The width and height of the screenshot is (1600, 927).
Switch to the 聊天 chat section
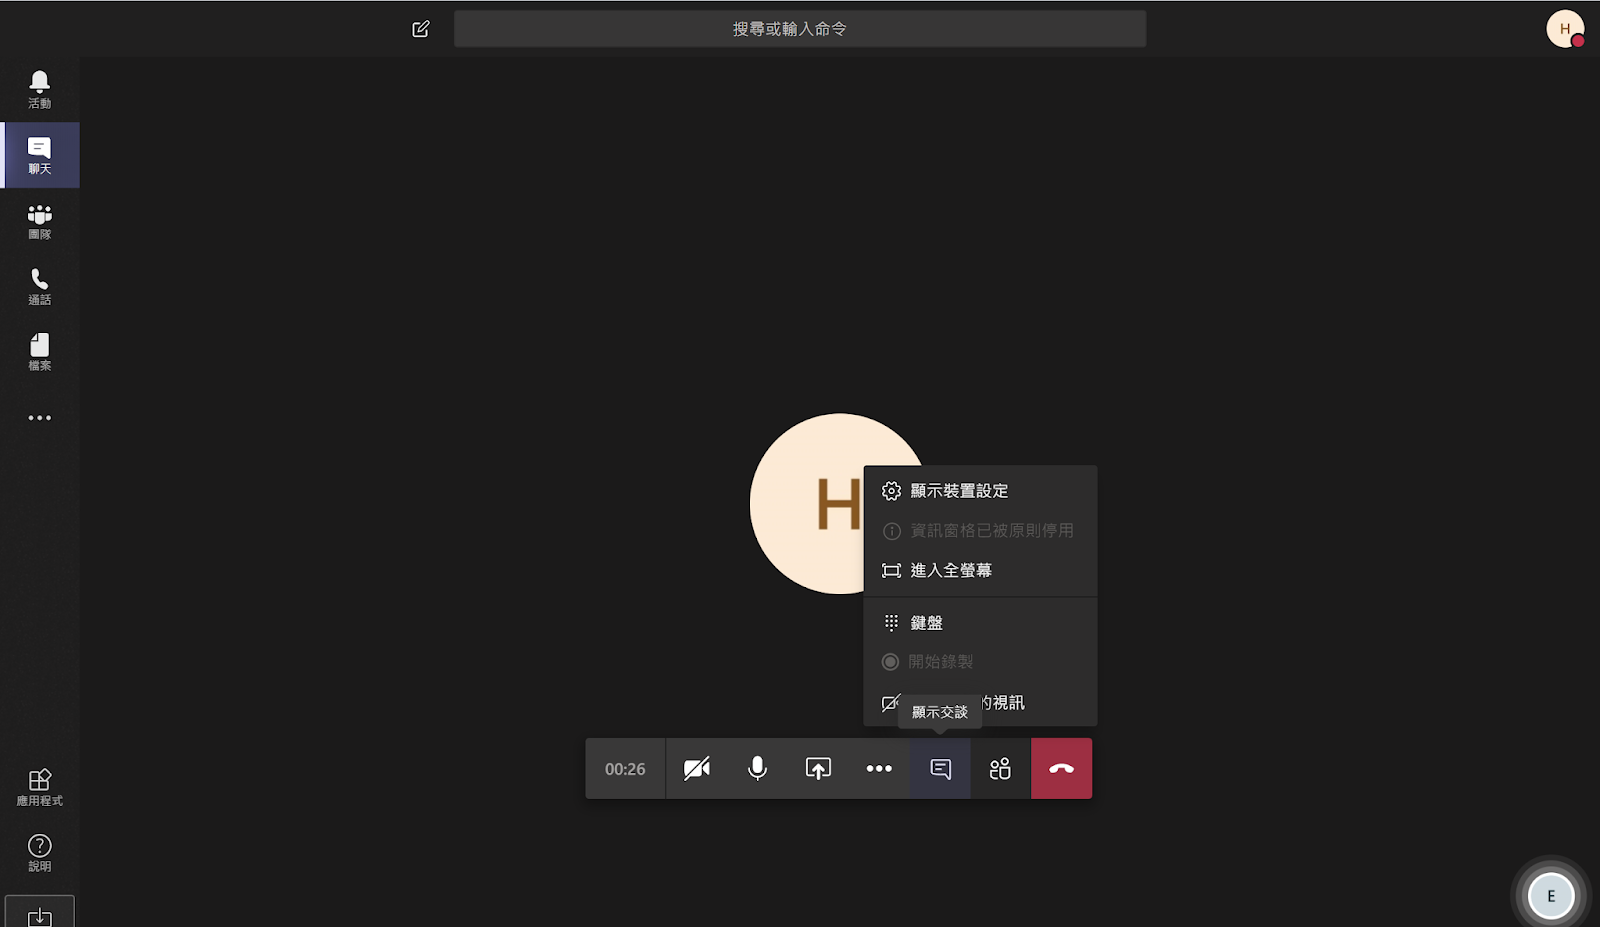click(x=40, y=155)
